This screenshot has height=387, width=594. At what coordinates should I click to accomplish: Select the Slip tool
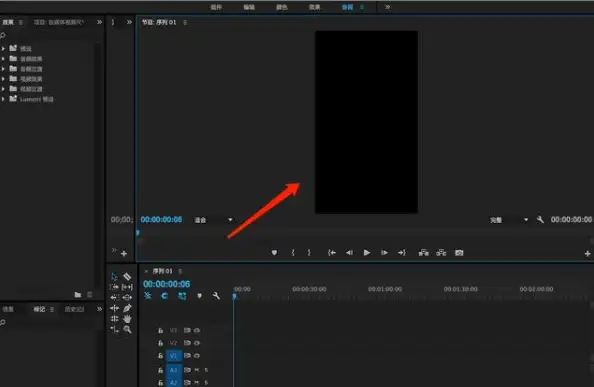(127, 287)
